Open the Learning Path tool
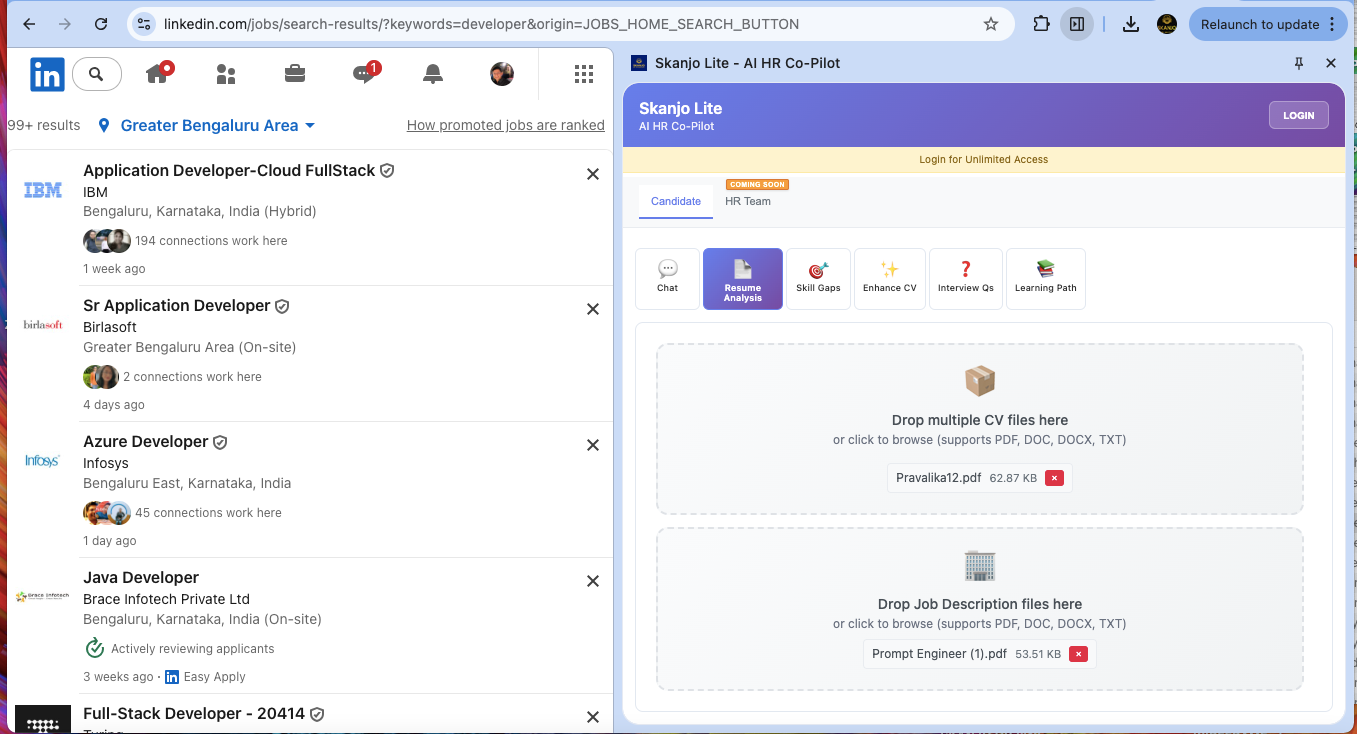This screenshot has height=734, width=1357. point(1046,279)
